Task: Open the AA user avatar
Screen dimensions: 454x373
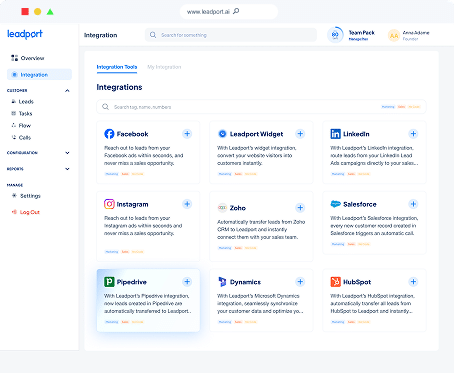Action: click(x=394, y=35)
